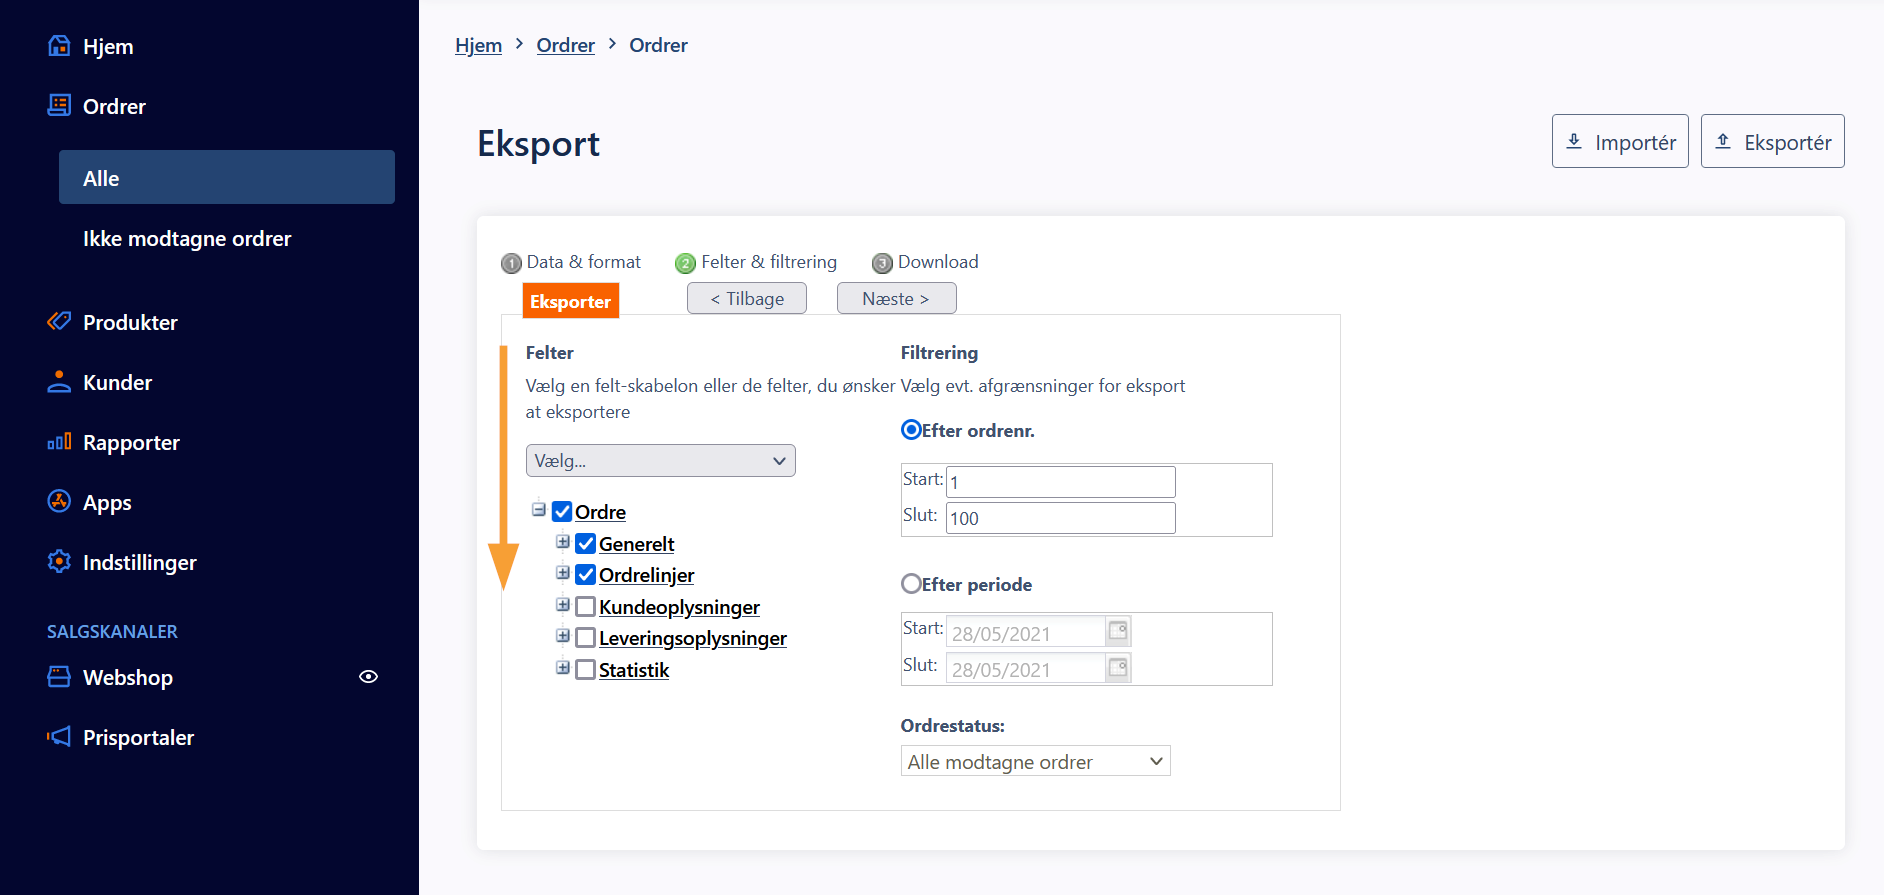
Task: Click the Næste button
Action: [x=897, y=298]
